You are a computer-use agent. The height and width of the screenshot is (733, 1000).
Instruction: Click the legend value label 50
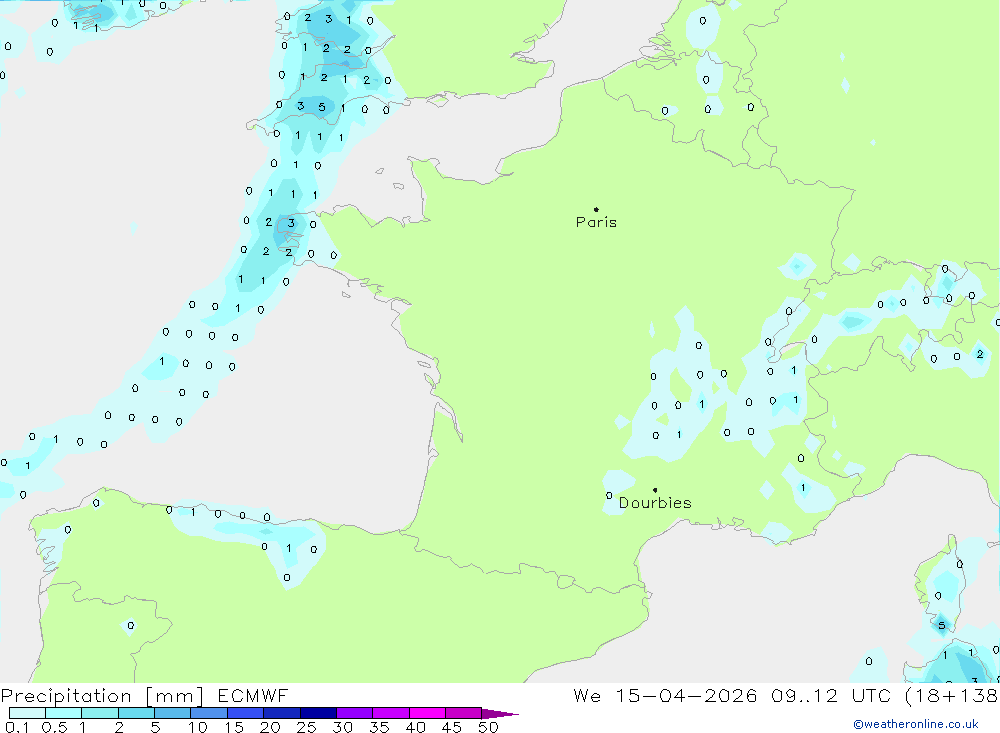tap(488, 727)
